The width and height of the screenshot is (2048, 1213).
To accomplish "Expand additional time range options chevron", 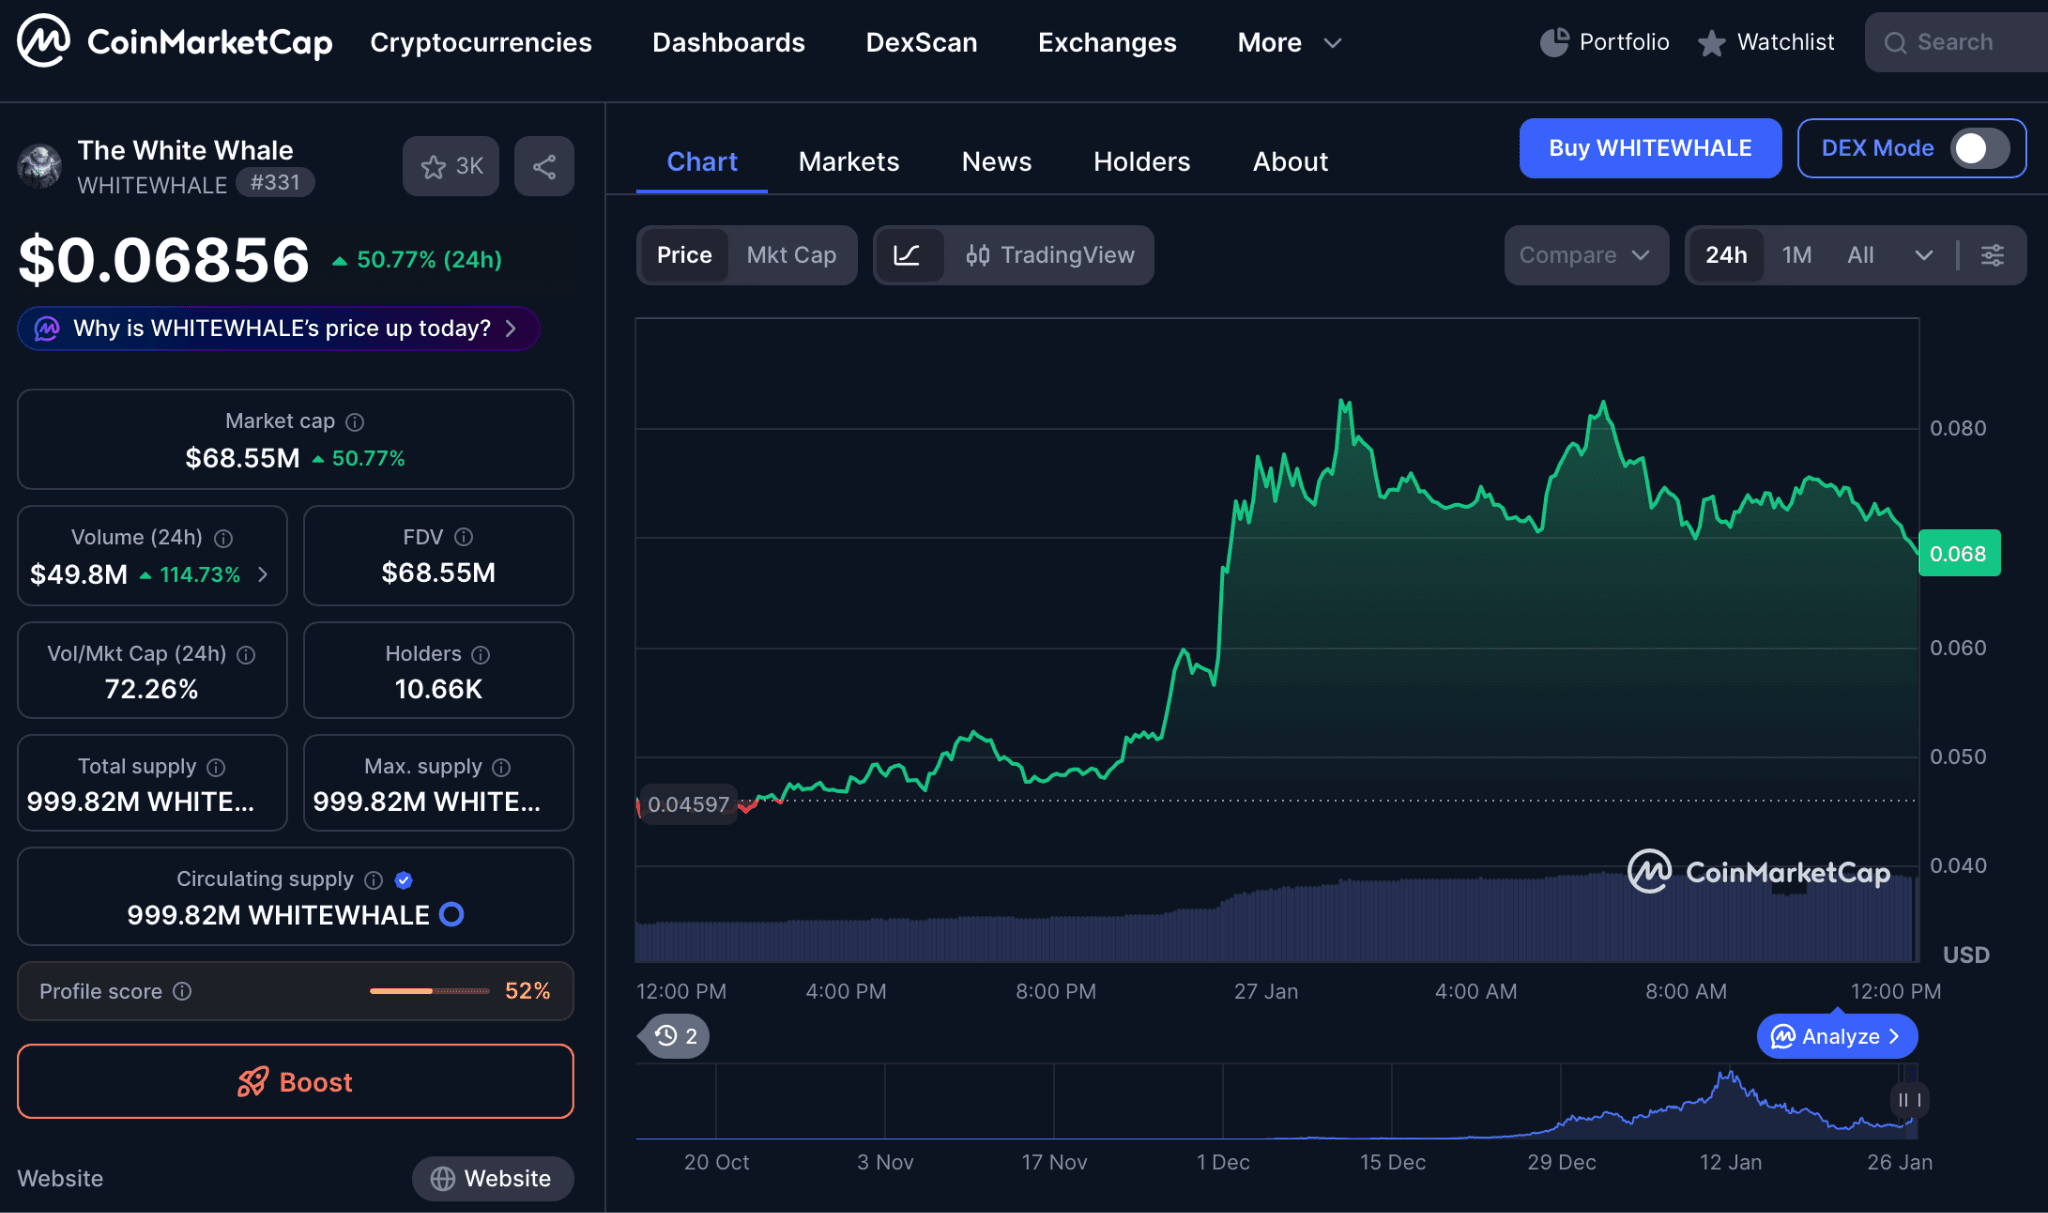I will 1923,255.
